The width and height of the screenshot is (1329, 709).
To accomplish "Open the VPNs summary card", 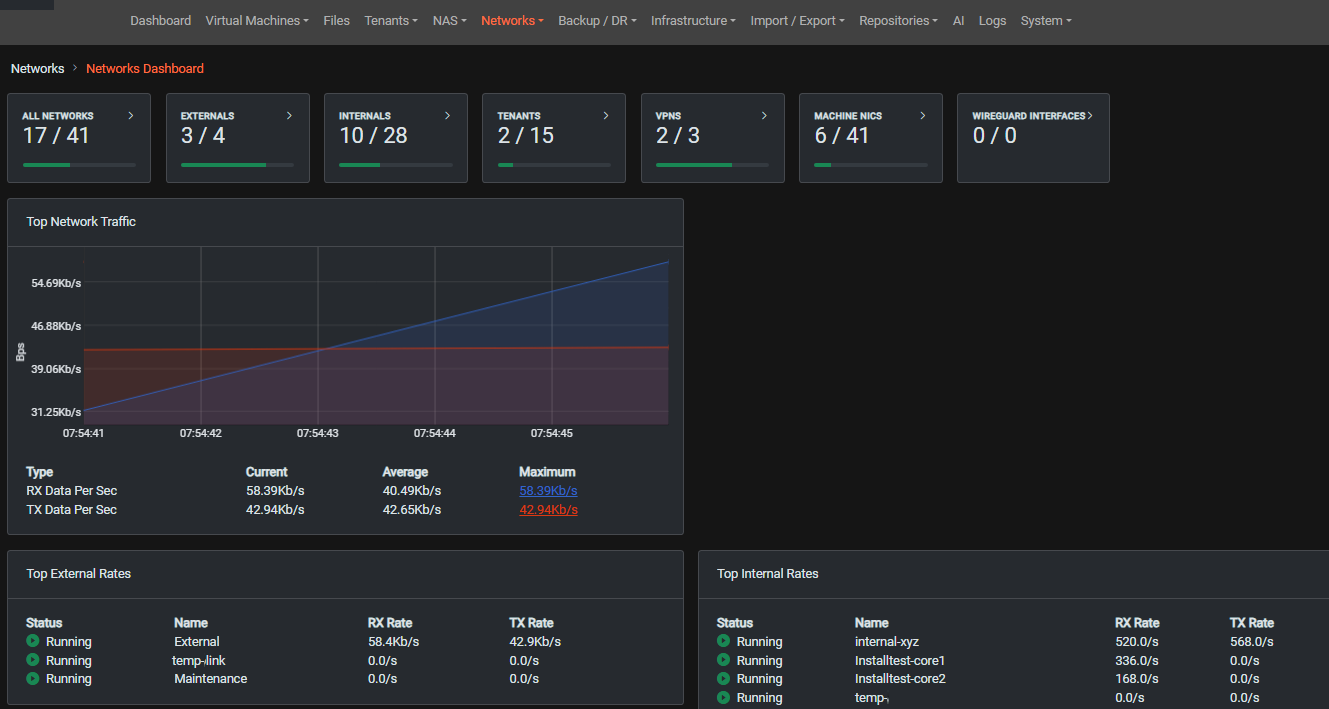I will coord(712,138).
